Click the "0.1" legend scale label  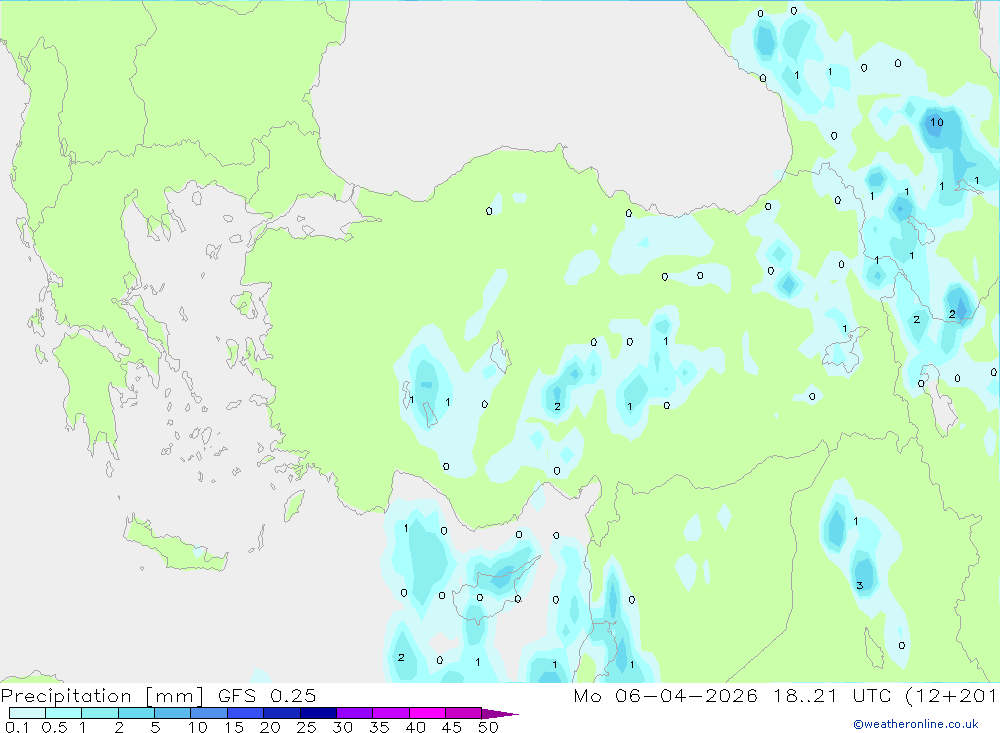point(17,727)
